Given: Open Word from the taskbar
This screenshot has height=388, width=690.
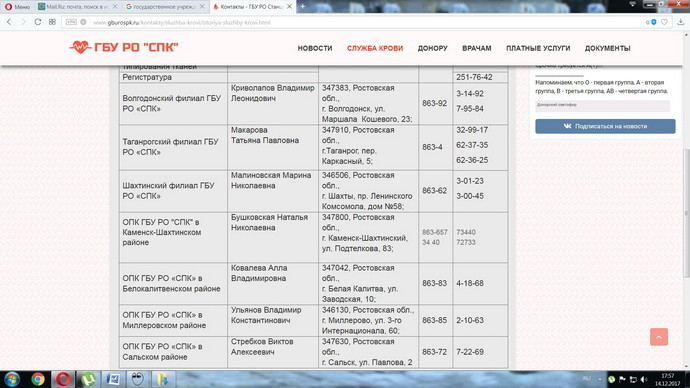Looking at the screenshot, I should tap(113, 379).
